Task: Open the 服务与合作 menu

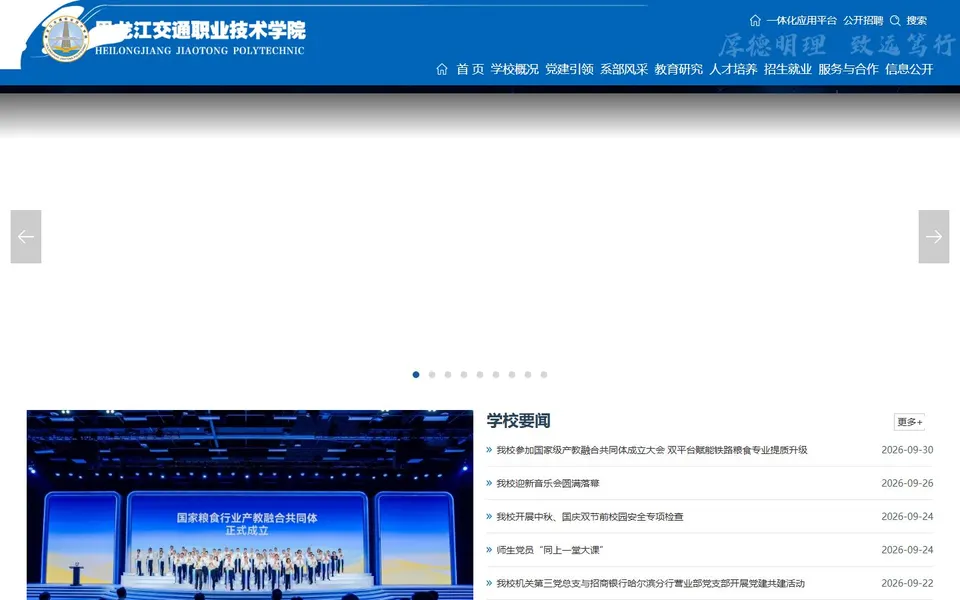Action: click(x=849, y=69)
